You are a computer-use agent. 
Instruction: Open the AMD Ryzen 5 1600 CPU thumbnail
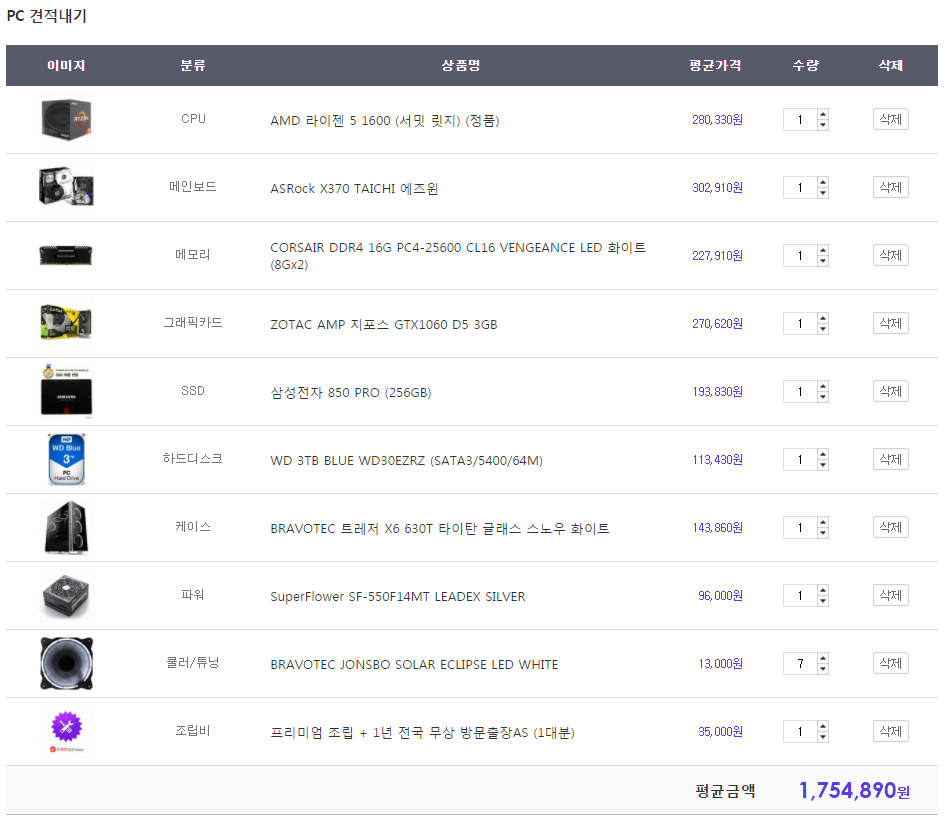click(66, 120)
